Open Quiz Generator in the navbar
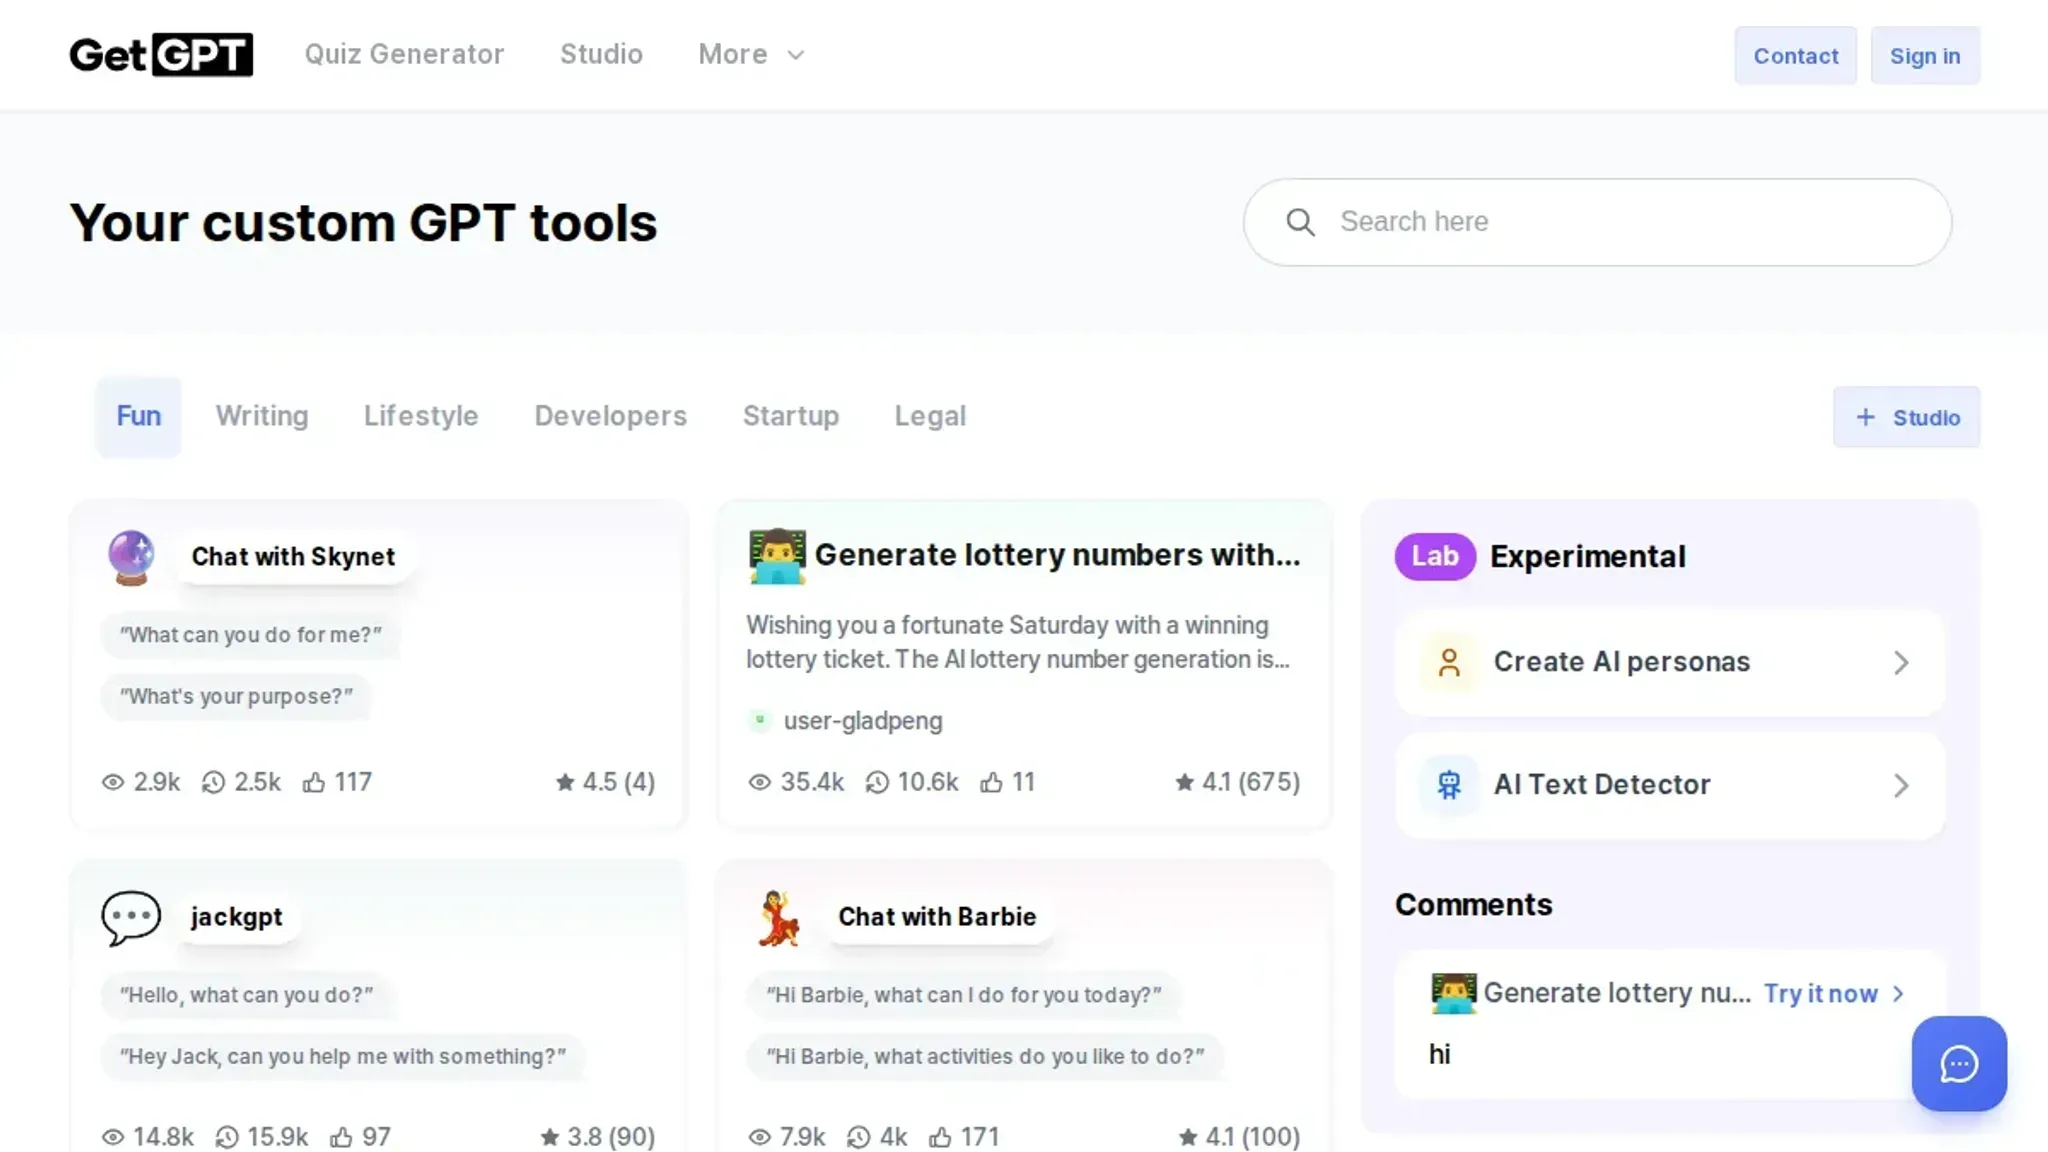The height and width of the screenshot is (1152, 2048). coord(404,54)
